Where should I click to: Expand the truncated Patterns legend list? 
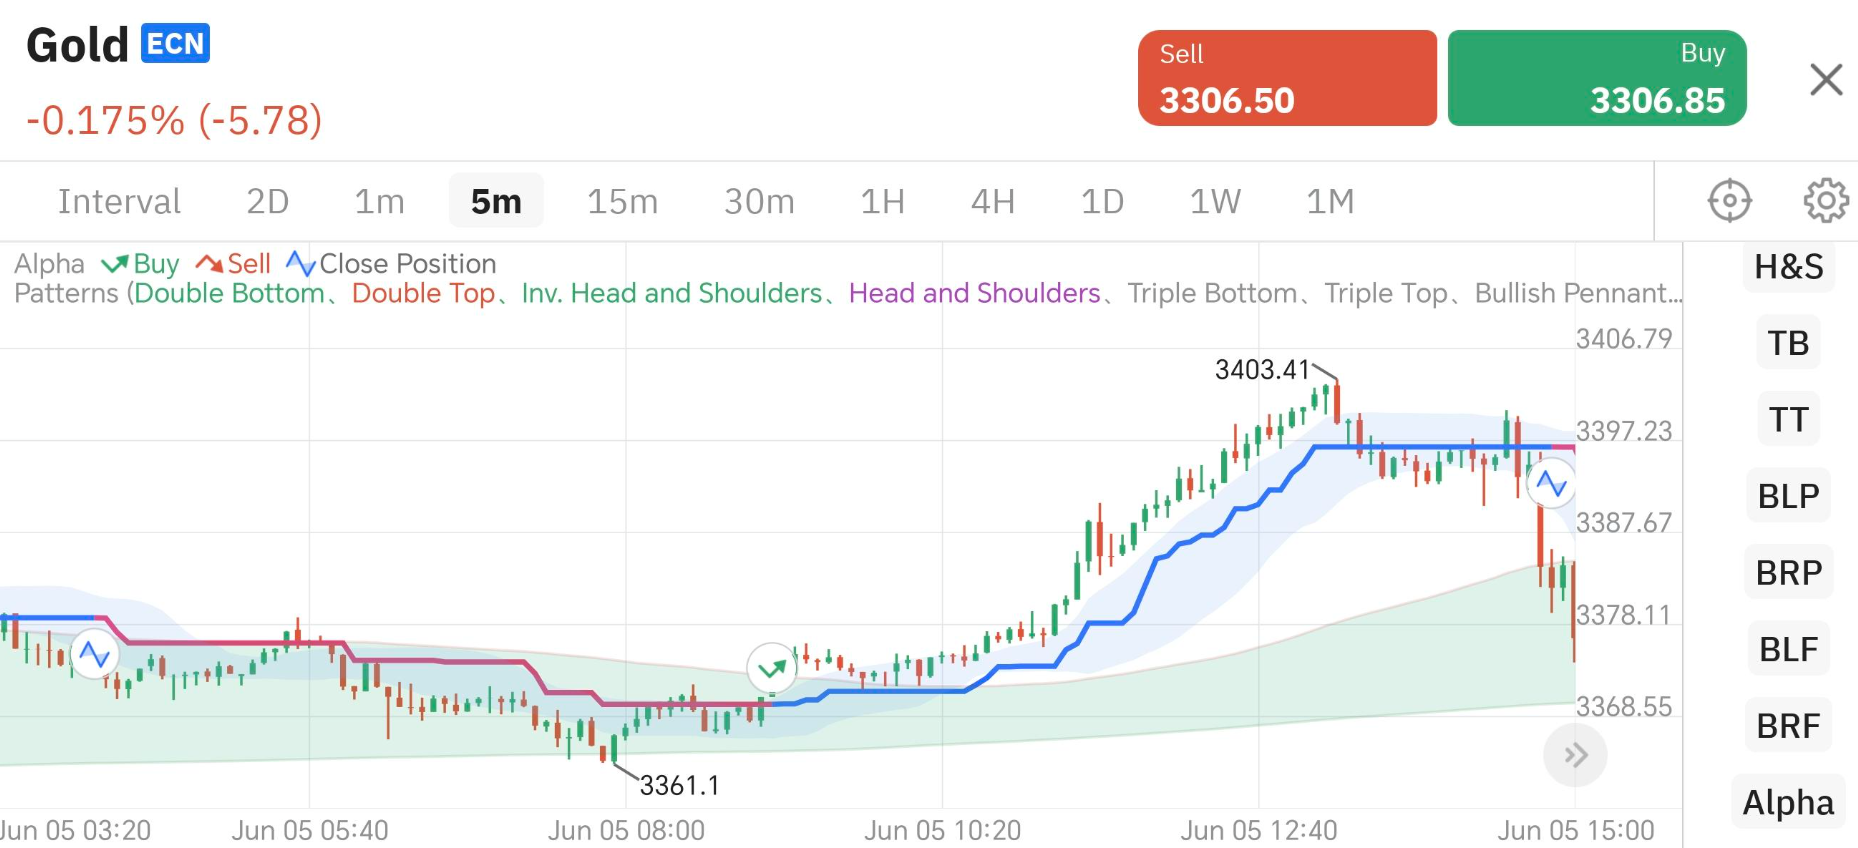click(1578, 293)
